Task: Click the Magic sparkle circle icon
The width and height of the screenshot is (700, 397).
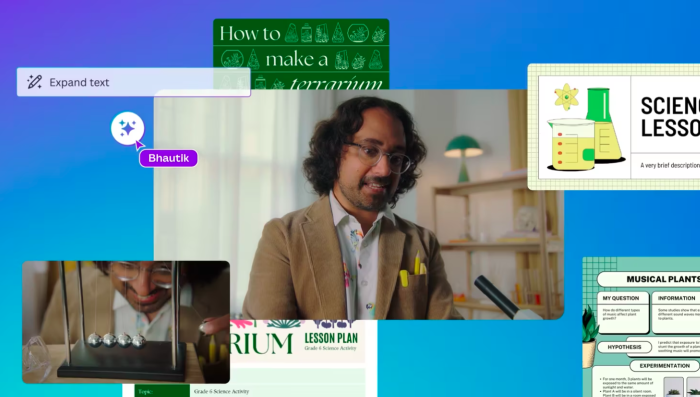Action: [x=128, y=129]
